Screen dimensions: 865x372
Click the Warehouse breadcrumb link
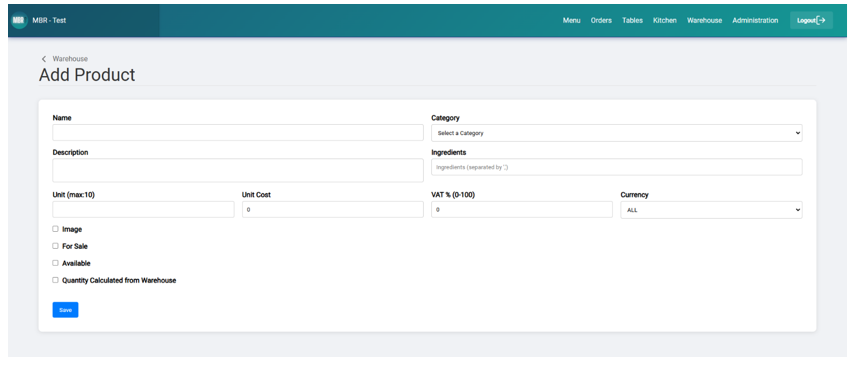click(70, 59)
